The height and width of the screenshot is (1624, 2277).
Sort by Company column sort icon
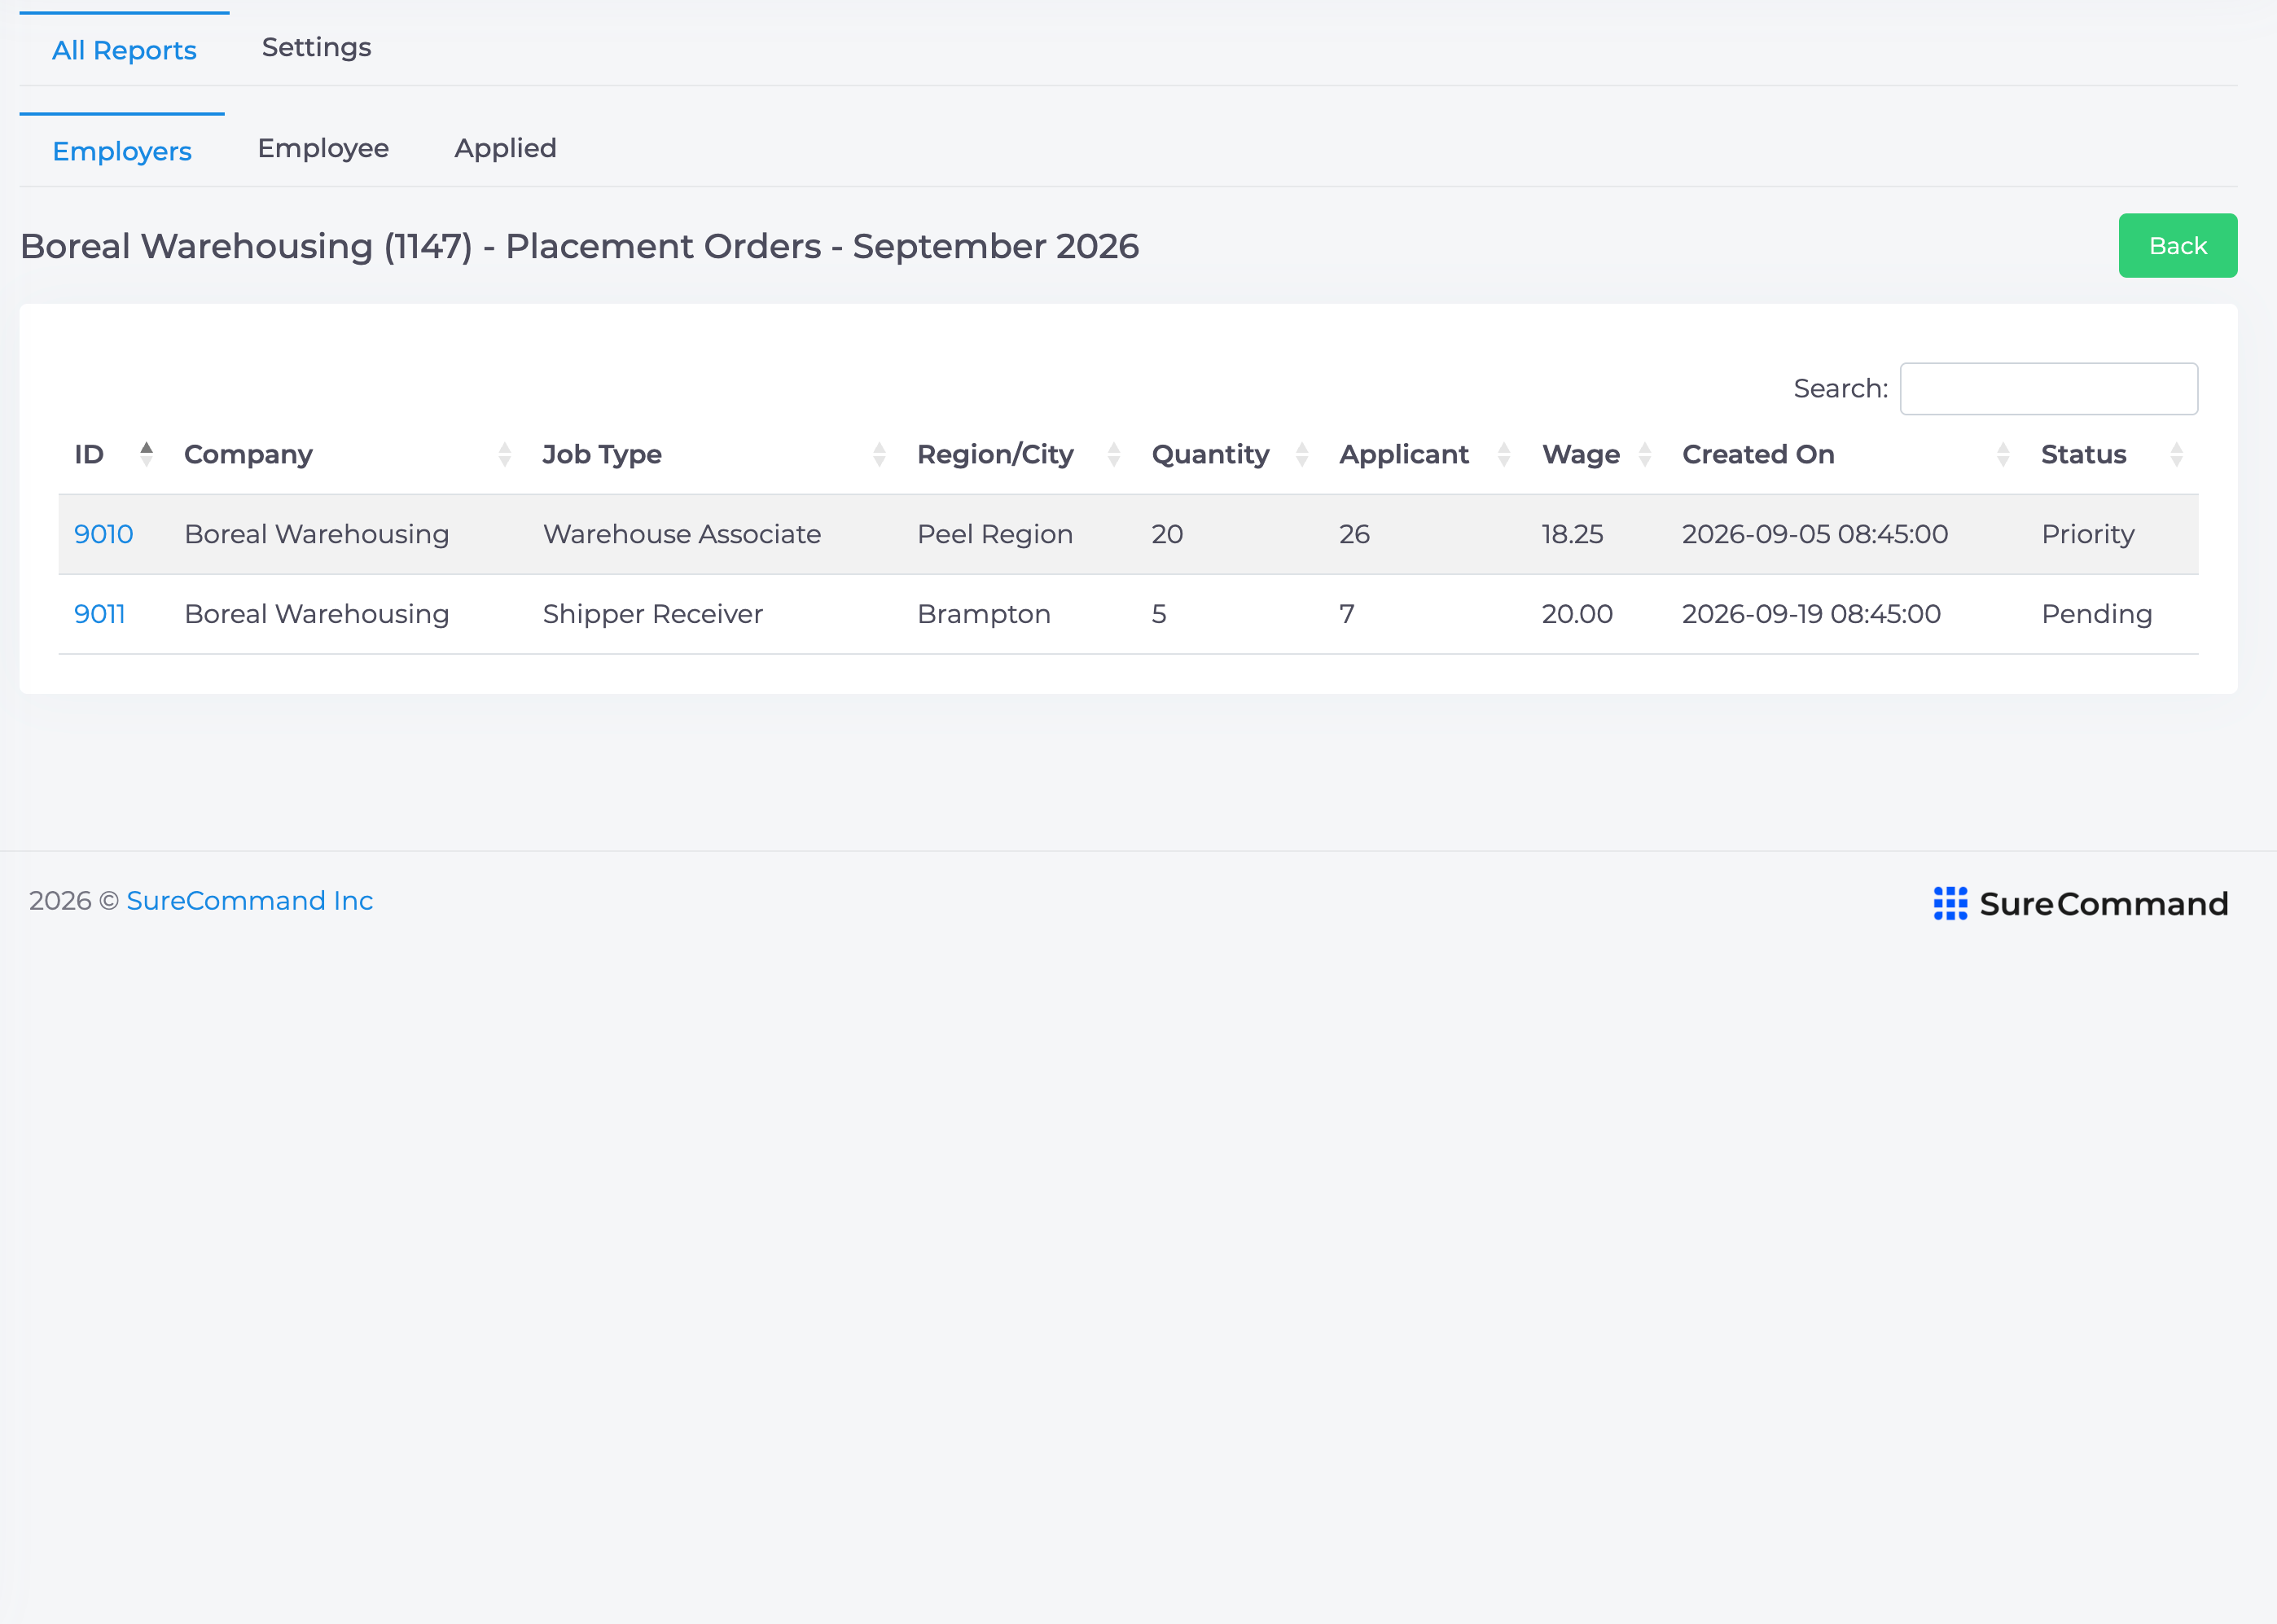point(505,454)
